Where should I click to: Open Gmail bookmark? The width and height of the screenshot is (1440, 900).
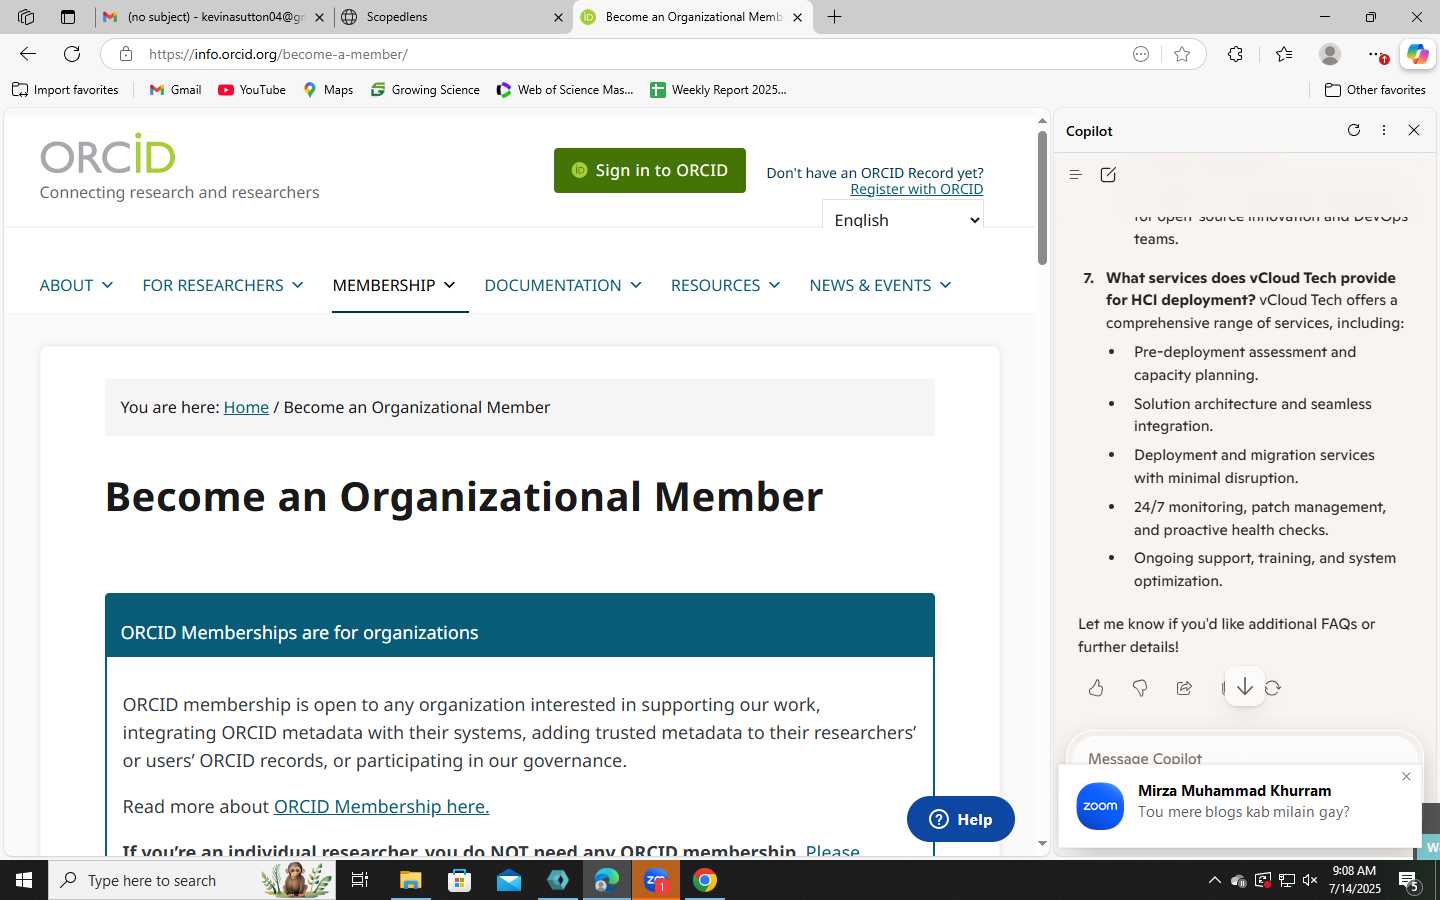pyautogui.click(x=175, y=90)
